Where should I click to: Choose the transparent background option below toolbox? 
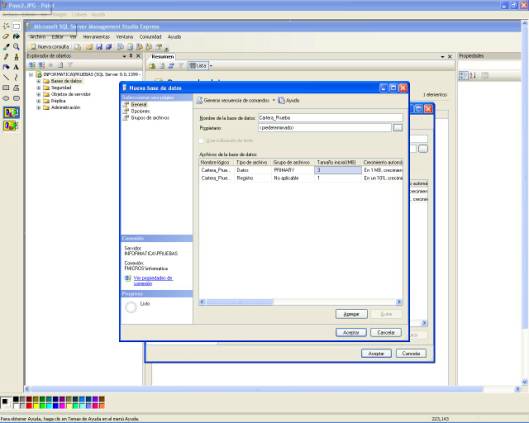[x=11, y=125]
